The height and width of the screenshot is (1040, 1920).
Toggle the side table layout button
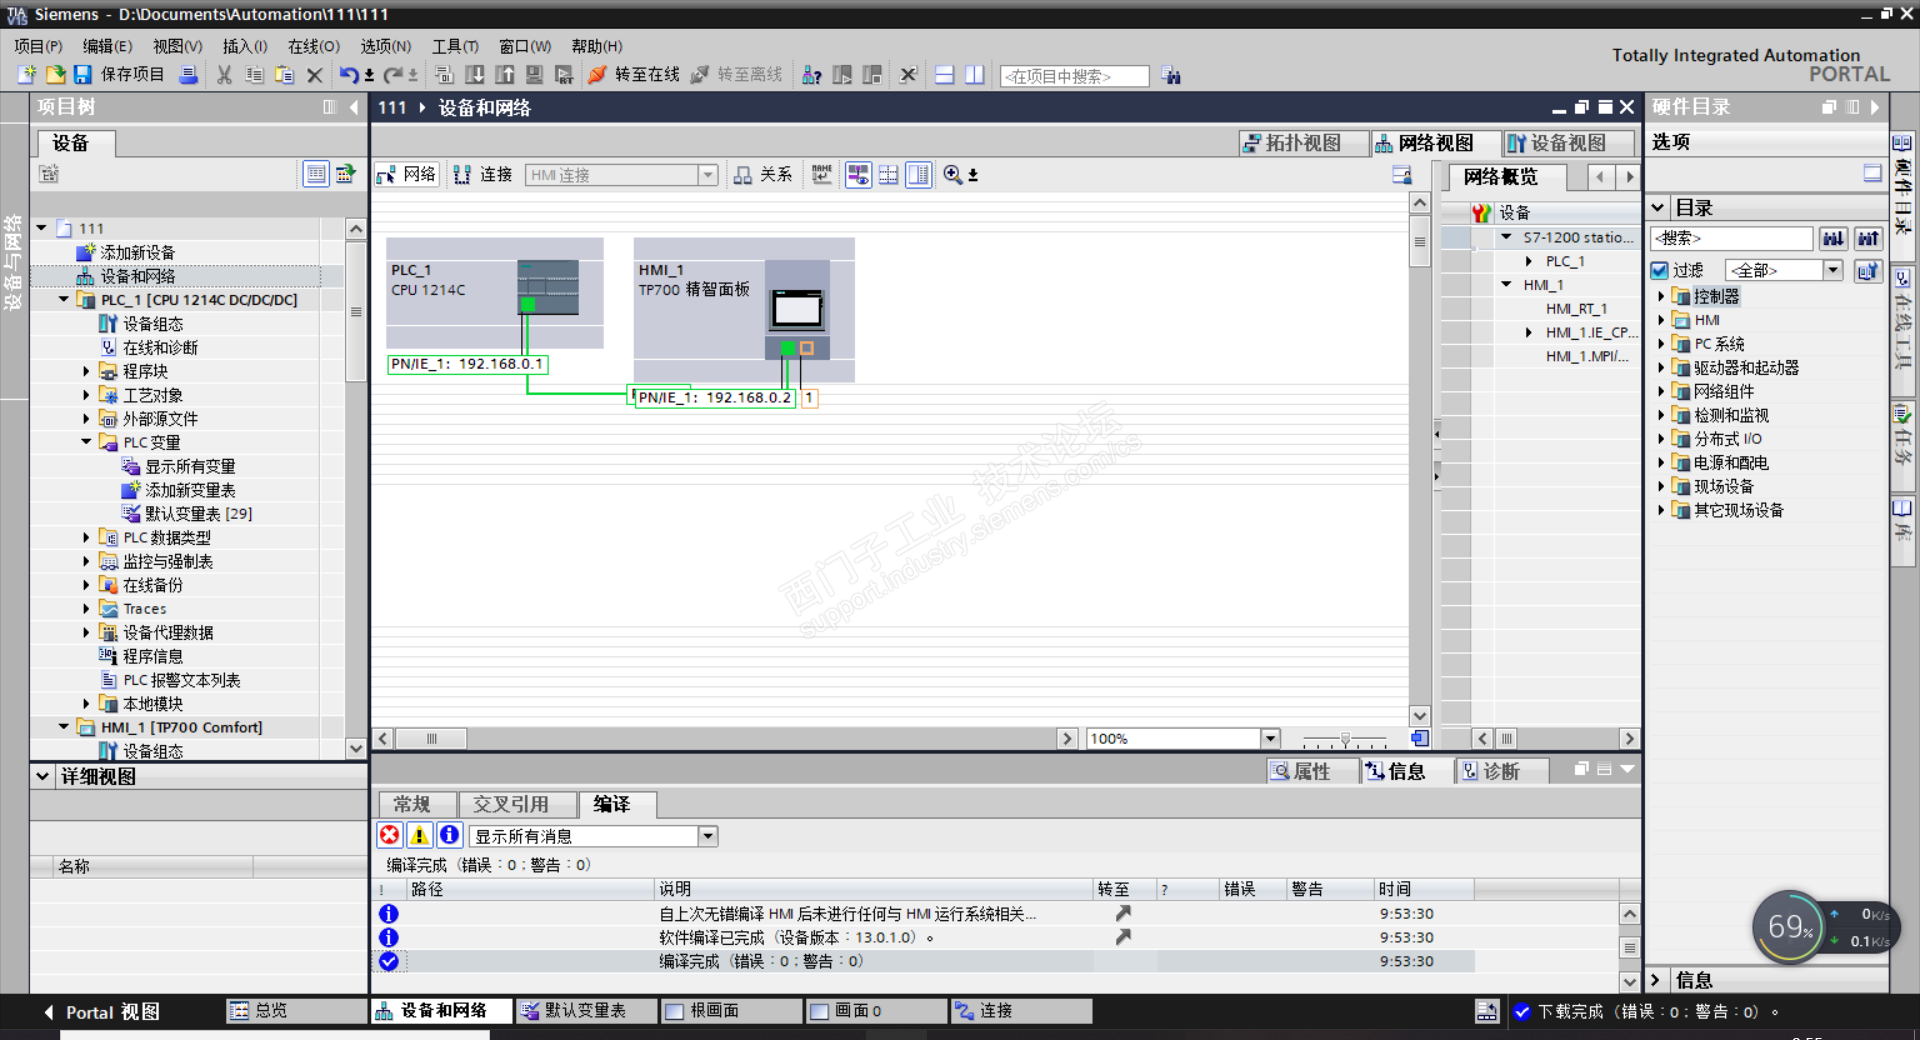coord(918,175)
